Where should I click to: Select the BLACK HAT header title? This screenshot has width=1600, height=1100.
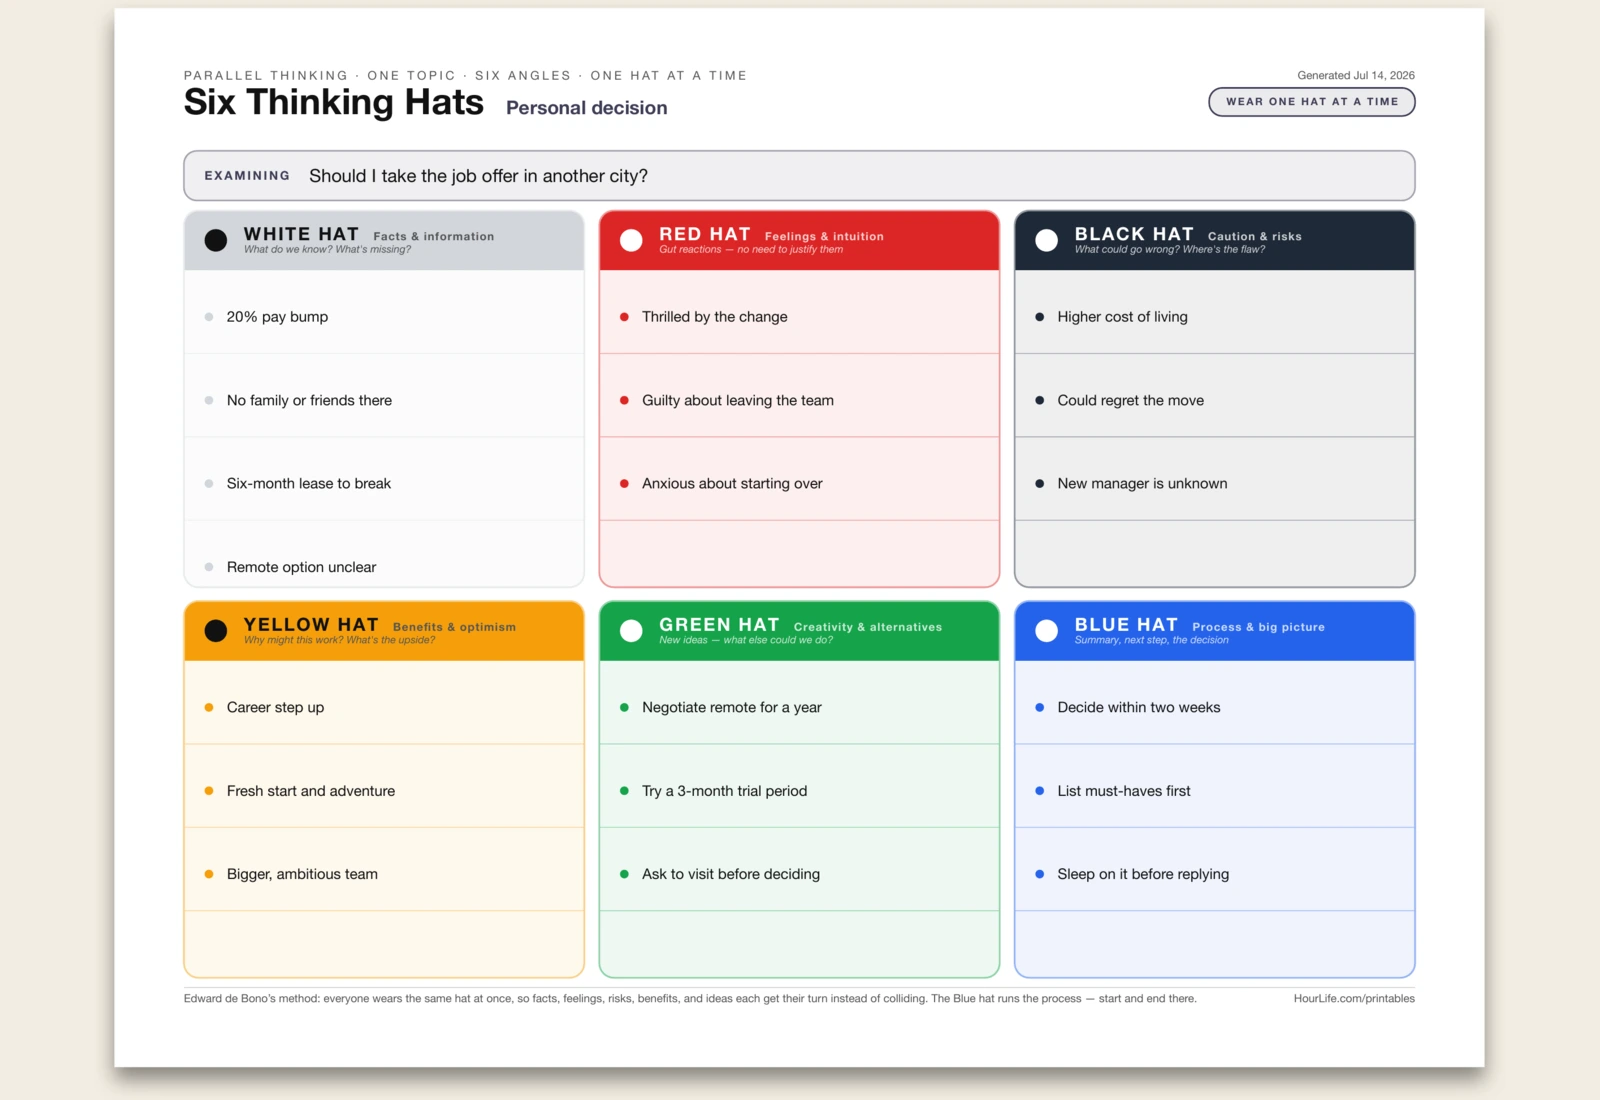[1134, 234]
